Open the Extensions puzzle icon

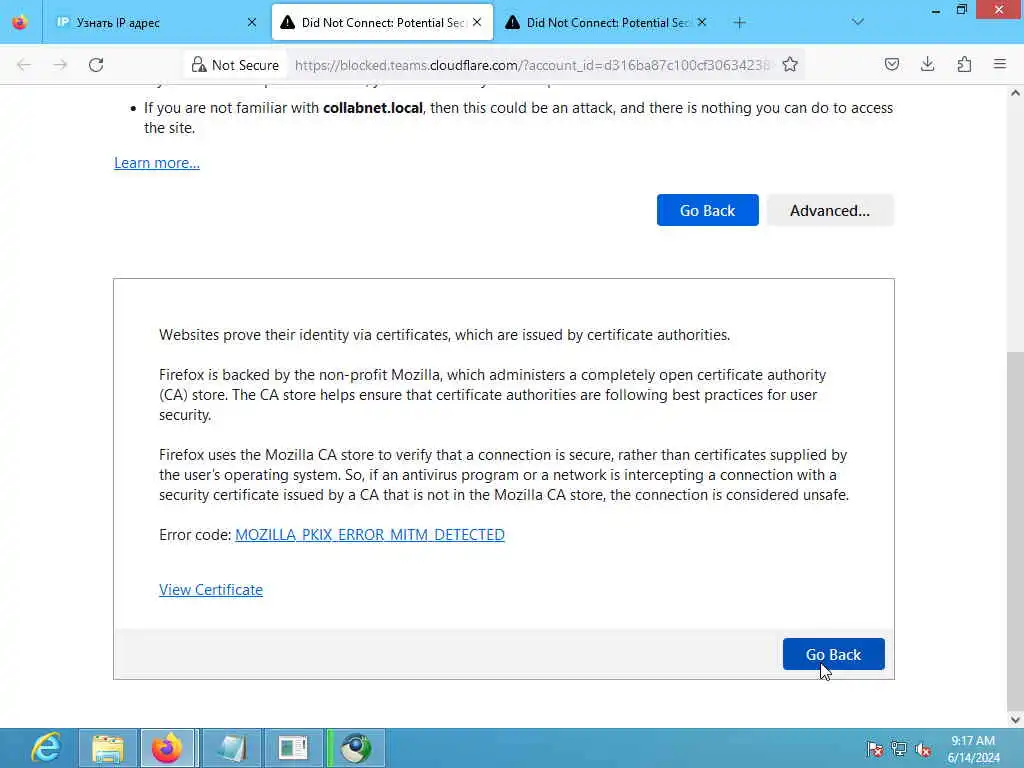(x=964, y=65)
